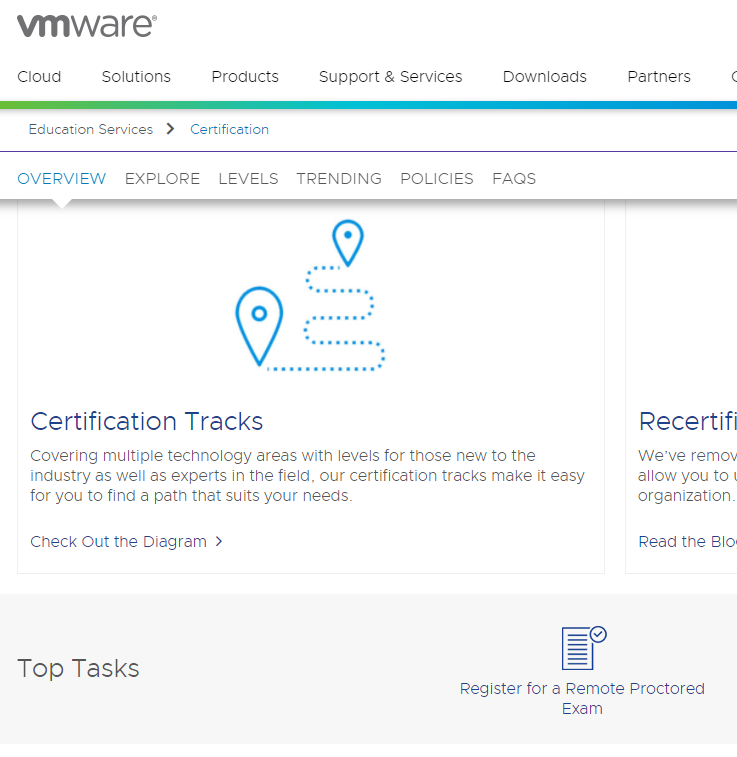Select the OVERVIEW tab
This screenshot has height=757, width=737.
tap(61, 179)
